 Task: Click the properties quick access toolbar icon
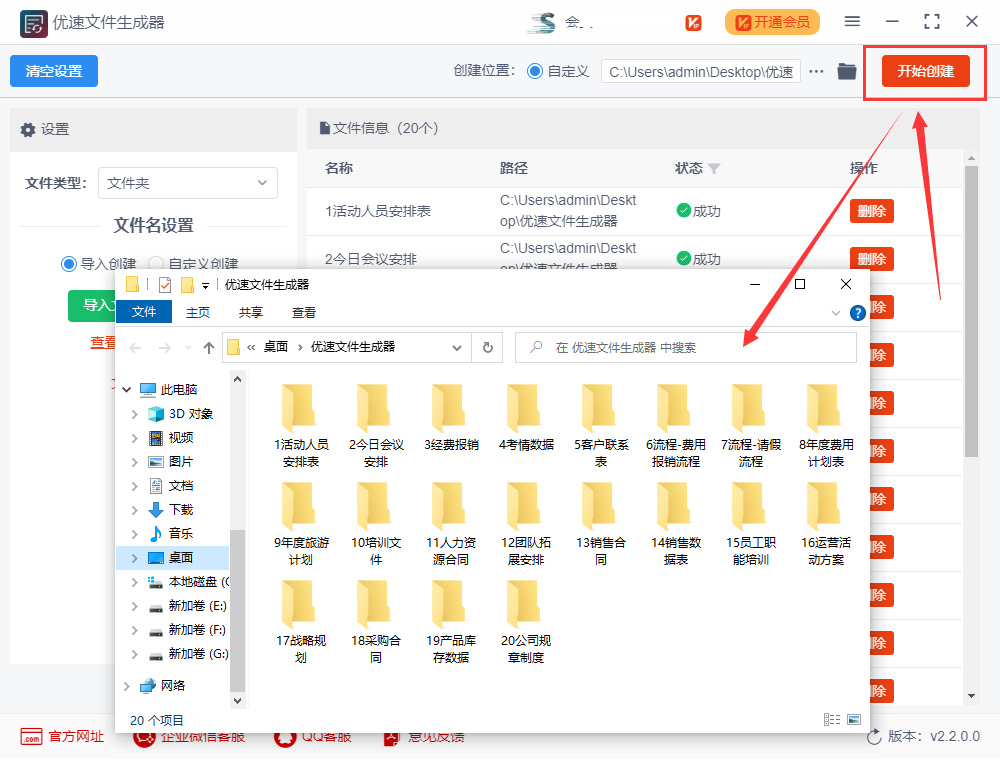coord(165,285)
